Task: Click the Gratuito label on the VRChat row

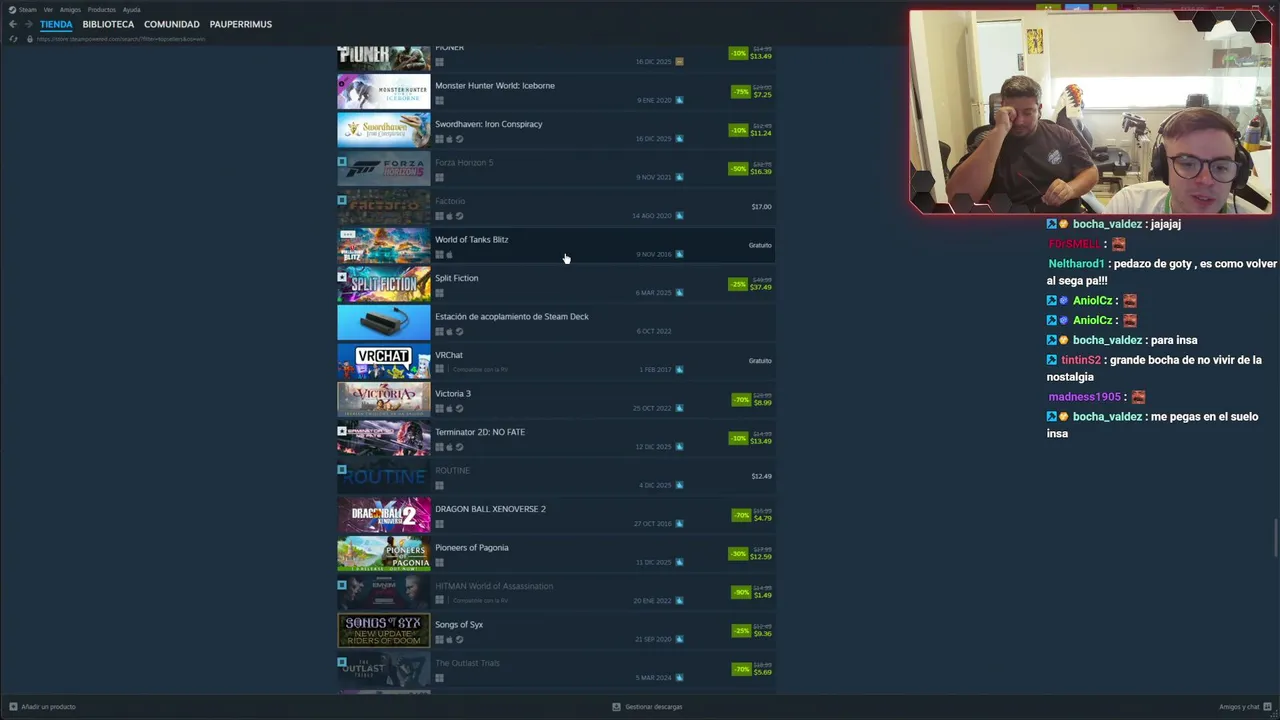Action: click(x=760, y=361)
